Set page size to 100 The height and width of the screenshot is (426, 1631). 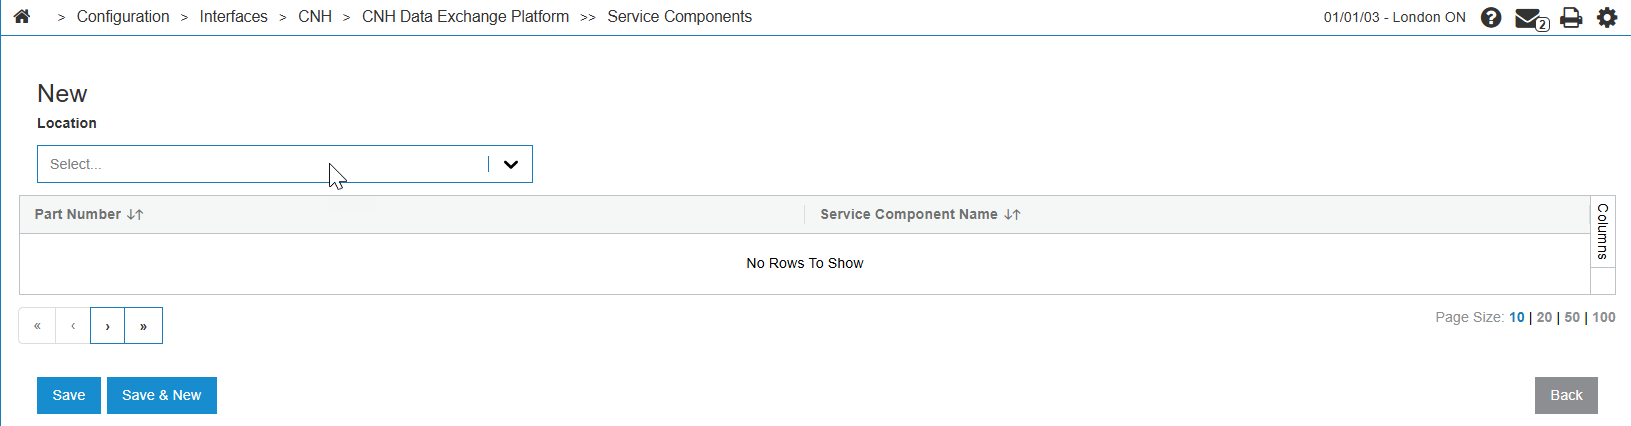tap(1604, 317)
